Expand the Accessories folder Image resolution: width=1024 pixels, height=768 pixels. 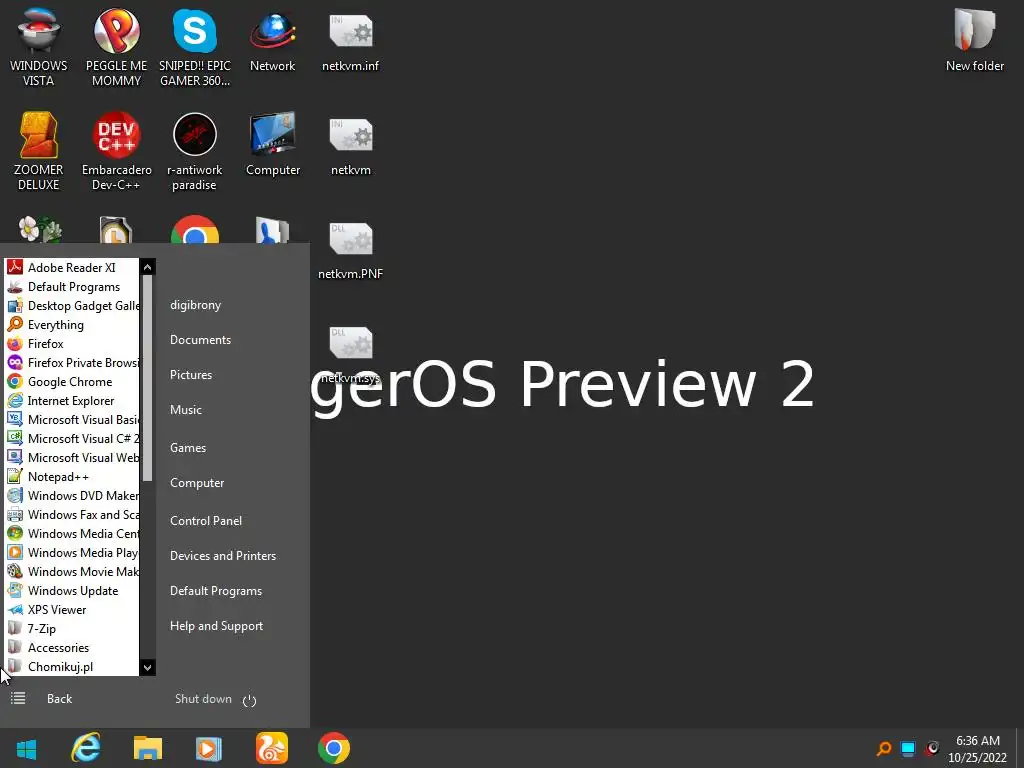point(72,647)
